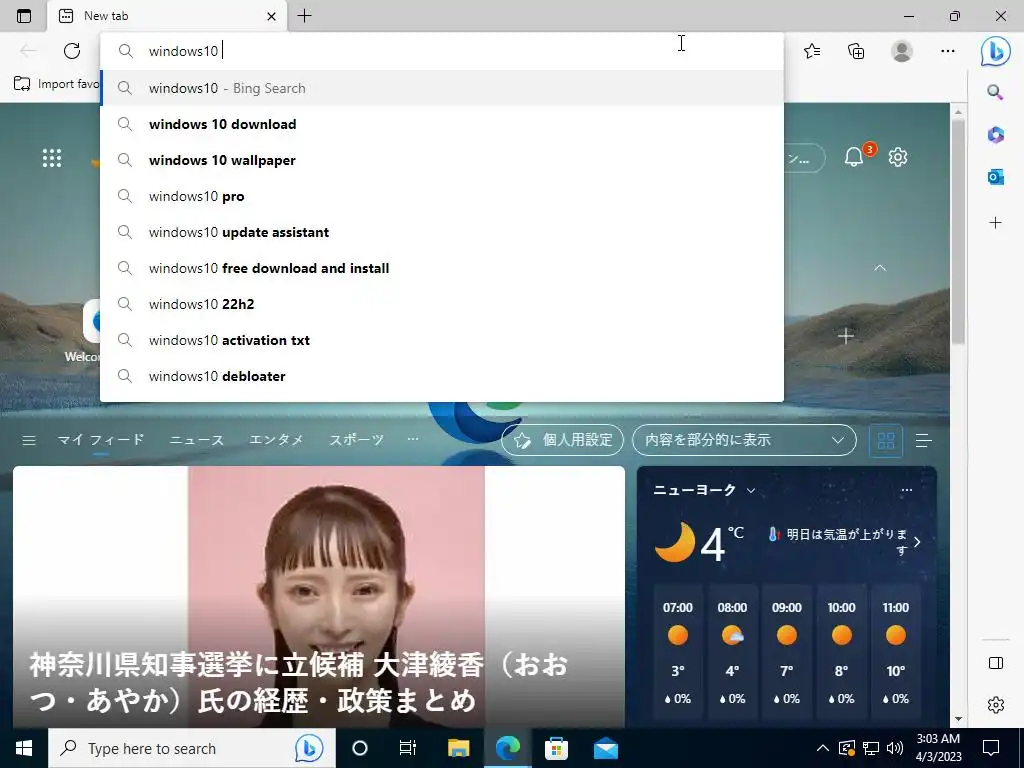Show more feed tabs ellipsis
The image size is (1024, 768).
tap(413, 439)
